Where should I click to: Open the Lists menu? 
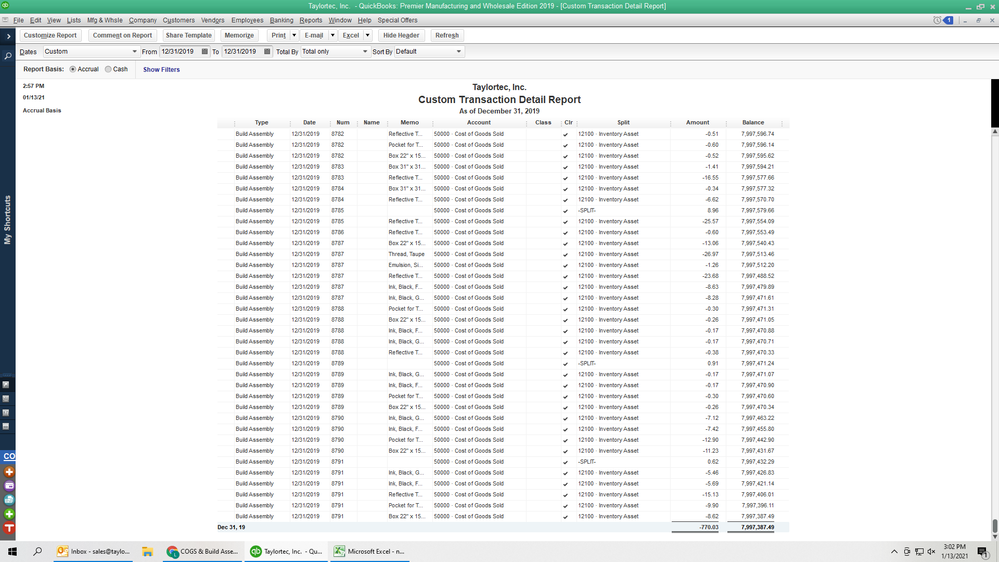(74, 20)
